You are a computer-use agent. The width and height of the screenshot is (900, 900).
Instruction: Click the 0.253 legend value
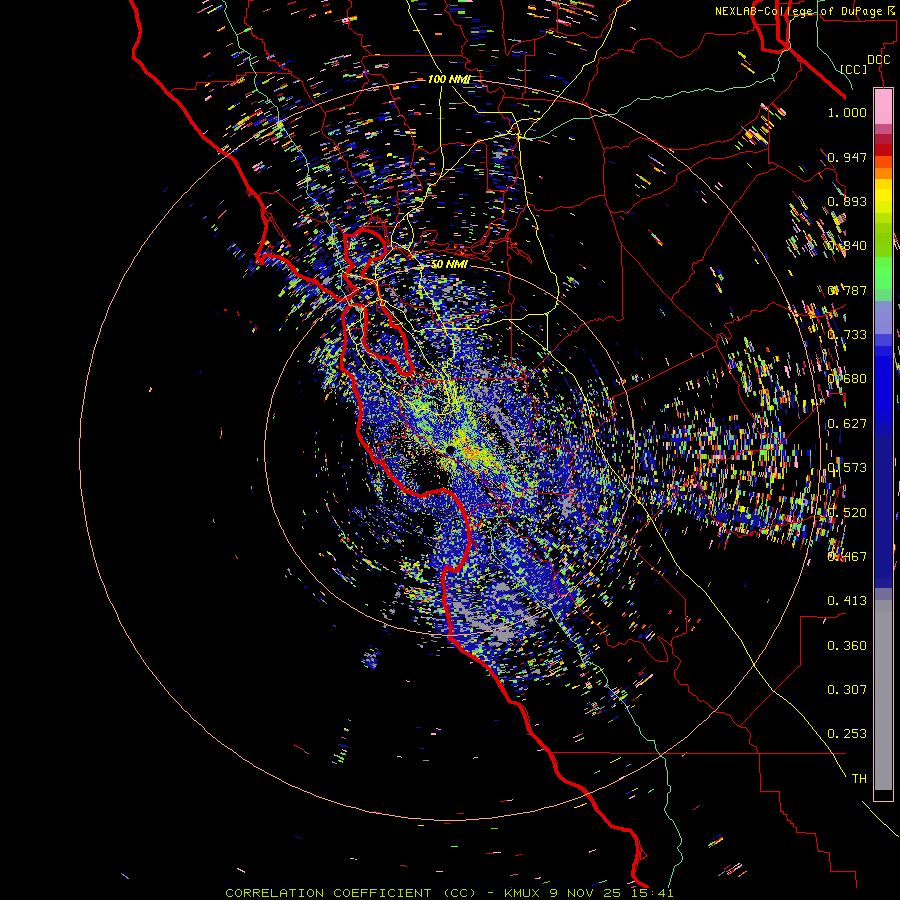pos(847,734)
